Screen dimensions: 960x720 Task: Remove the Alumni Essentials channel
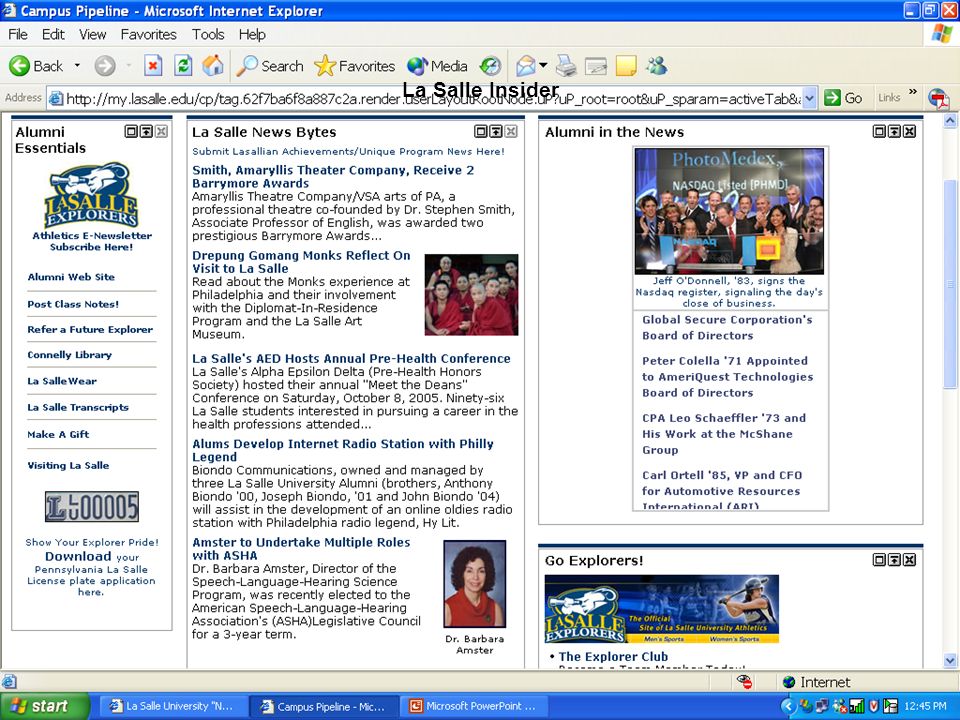point(161,131)
